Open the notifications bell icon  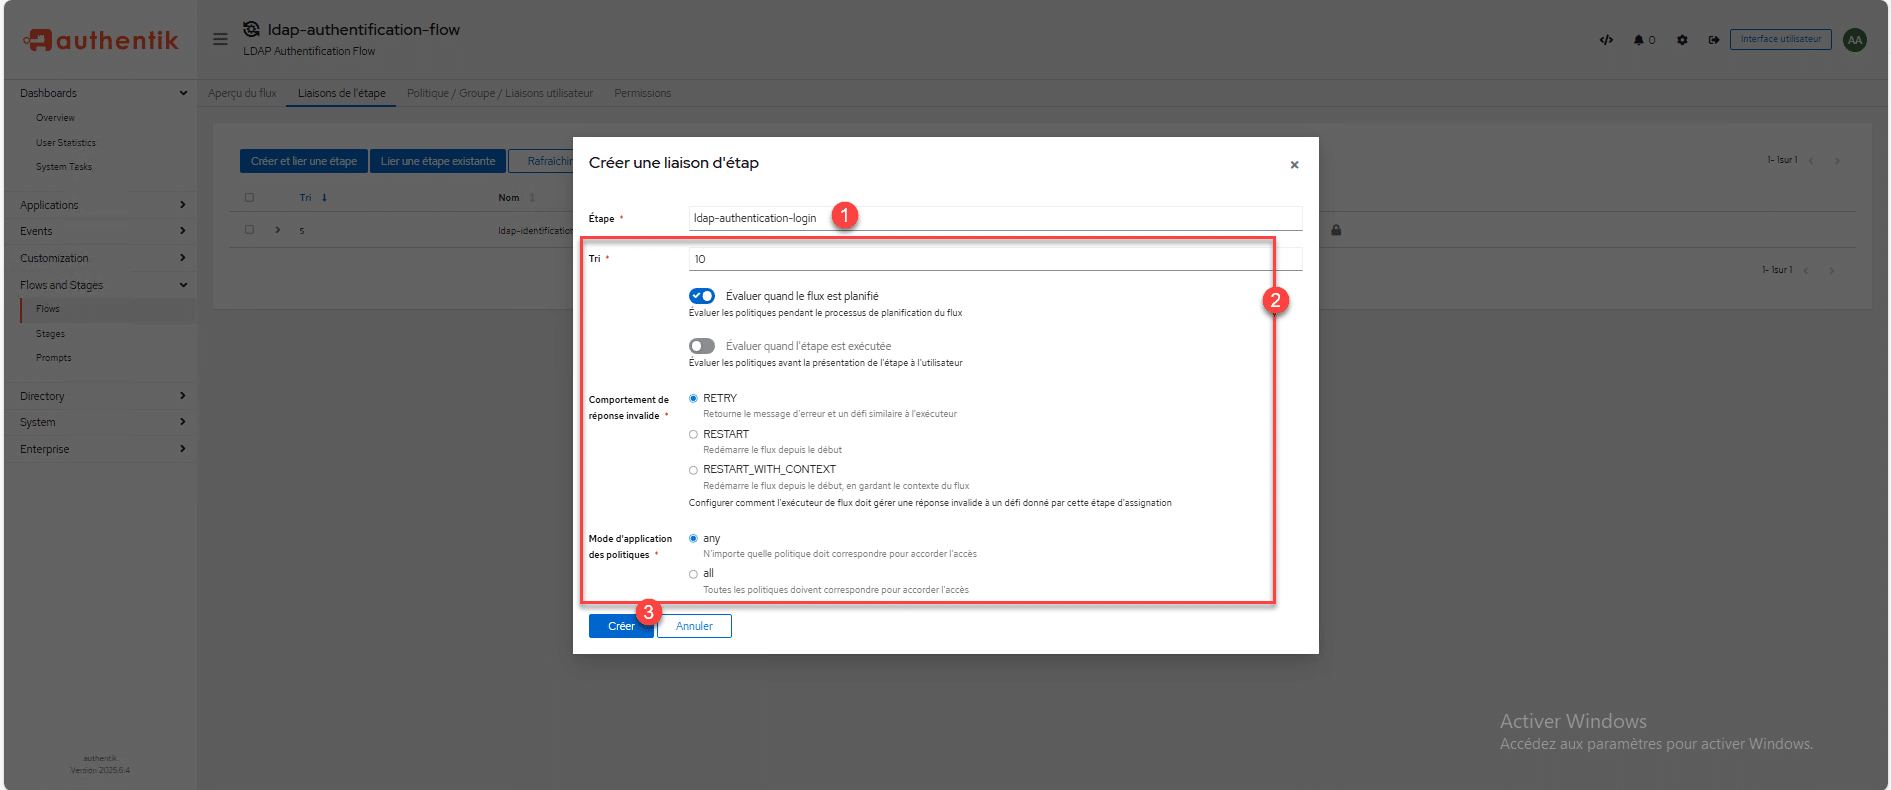click(x=1639, y=40)
